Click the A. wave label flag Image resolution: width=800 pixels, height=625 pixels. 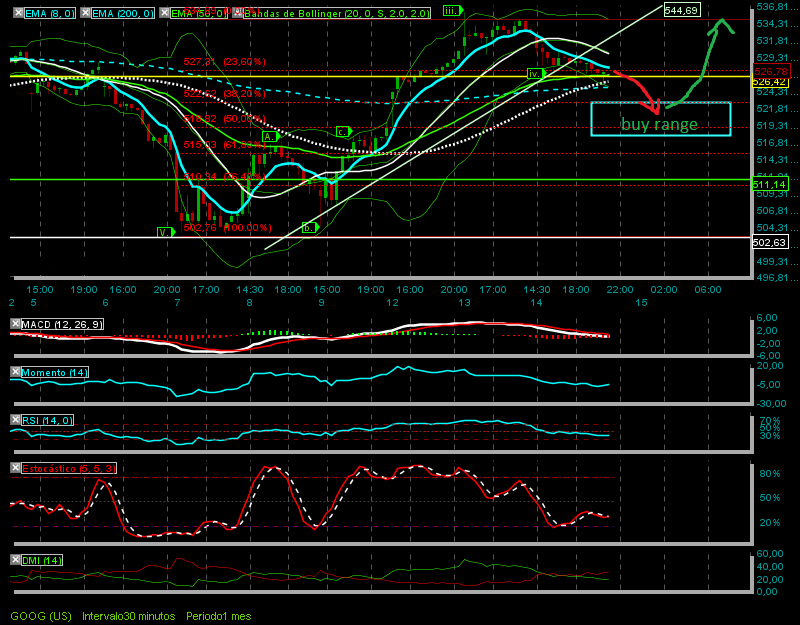pyautogui.click(x=270, y=136)
